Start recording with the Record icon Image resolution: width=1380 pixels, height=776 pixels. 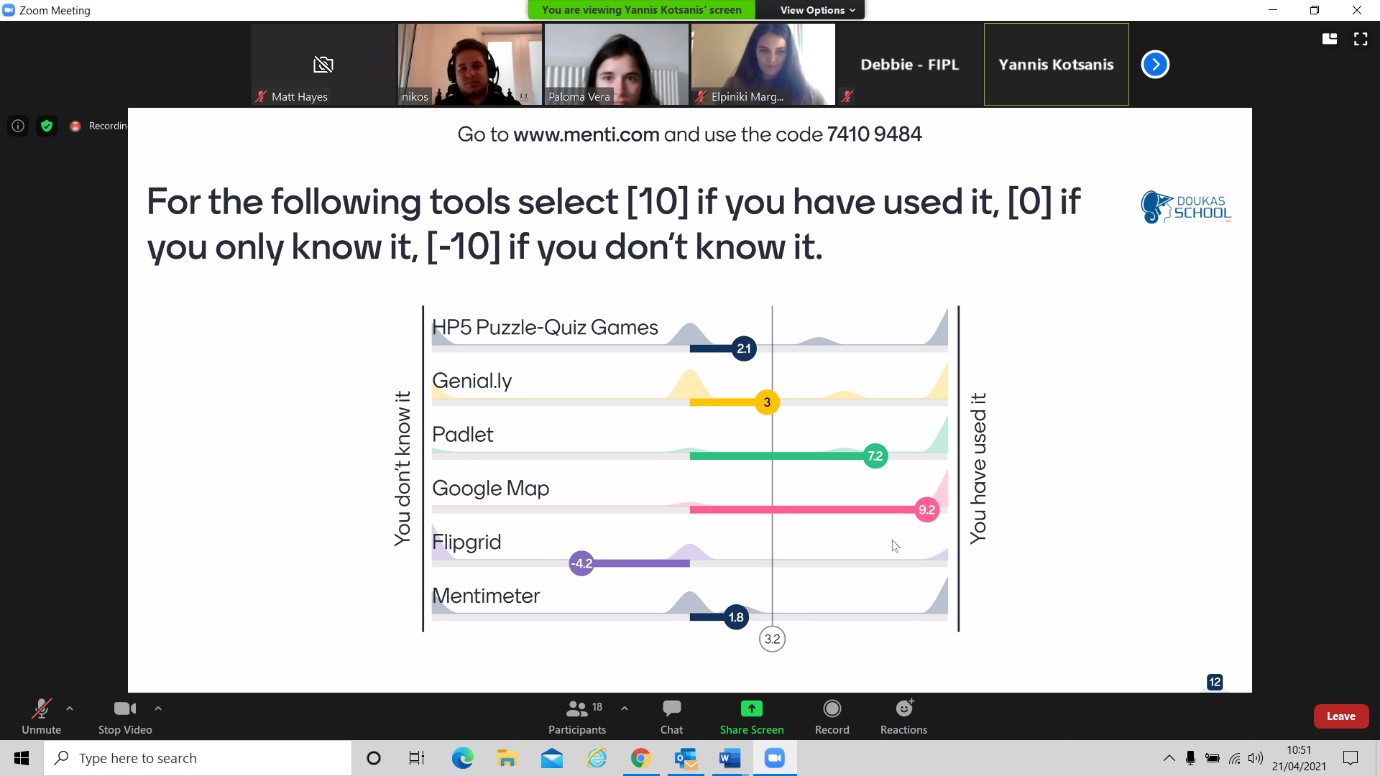click(831, 716)
